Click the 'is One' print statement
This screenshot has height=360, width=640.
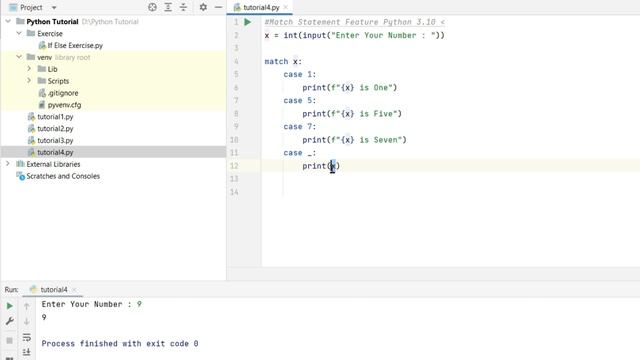tap(349, 87)
